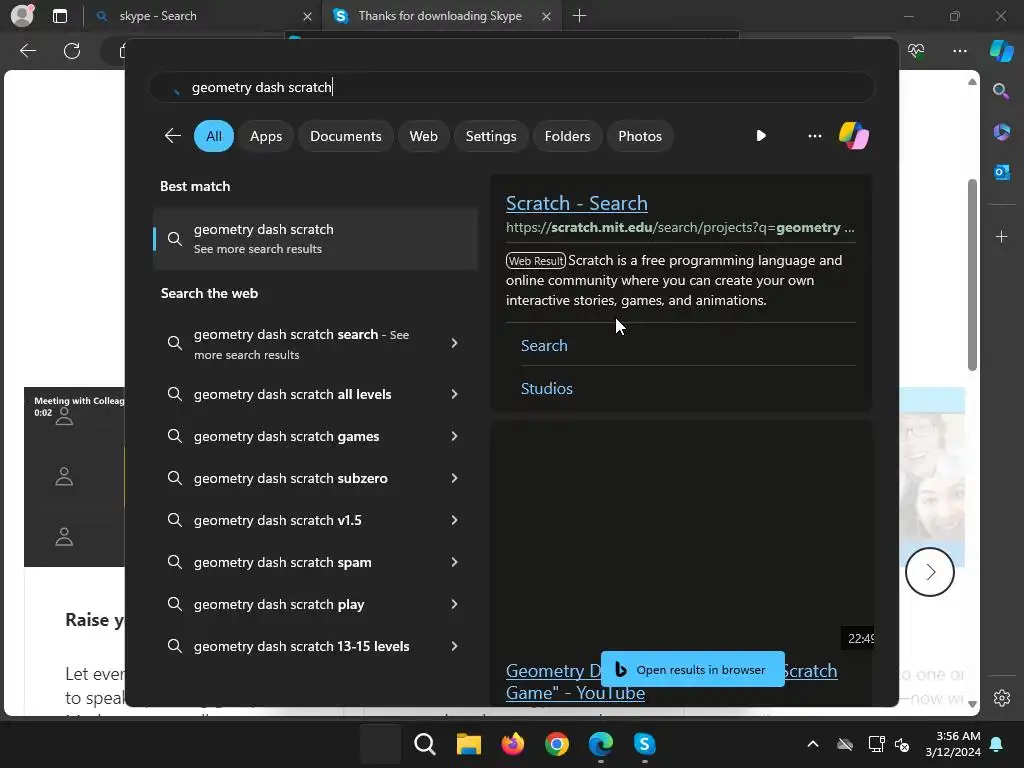Expand 'geometry dash scratch all levels' arrow
The image size is (1024, 768).
[454, 394]
